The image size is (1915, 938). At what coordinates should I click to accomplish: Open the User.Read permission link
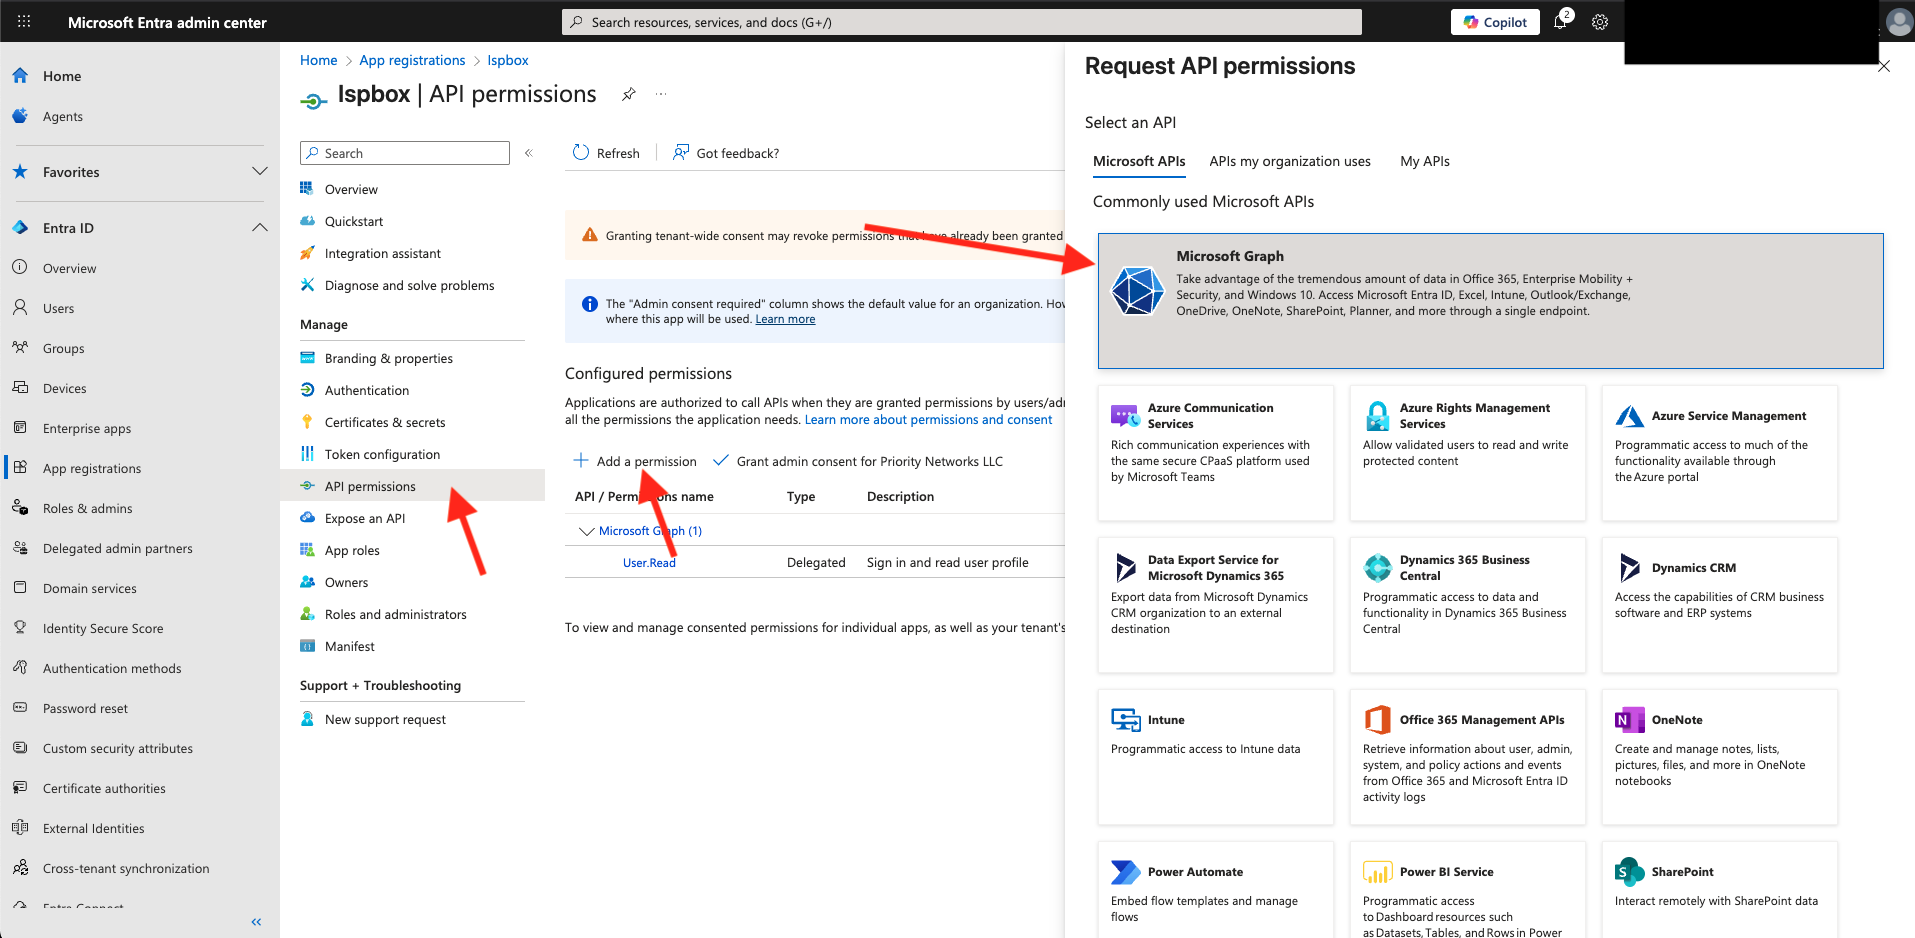coord(649,563)
